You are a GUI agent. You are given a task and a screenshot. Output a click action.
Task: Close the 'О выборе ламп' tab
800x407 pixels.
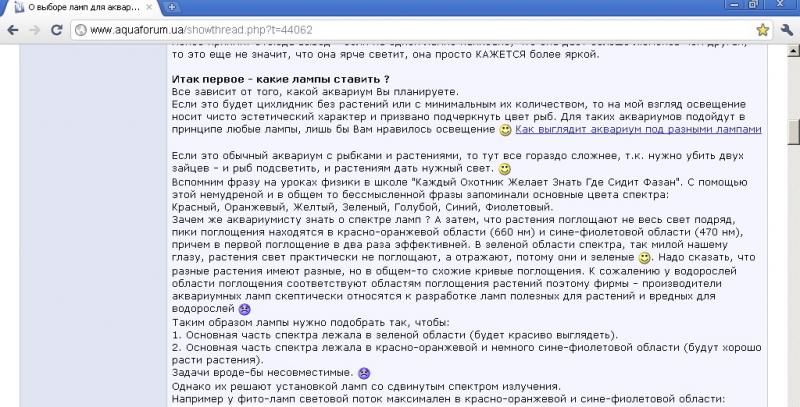(149, 8)
